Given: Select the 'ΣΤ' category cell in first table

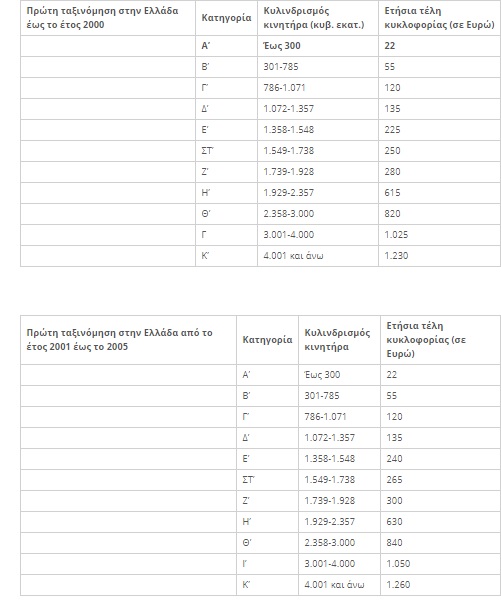Looking at the screenshot, I should (x=226, y=151).
